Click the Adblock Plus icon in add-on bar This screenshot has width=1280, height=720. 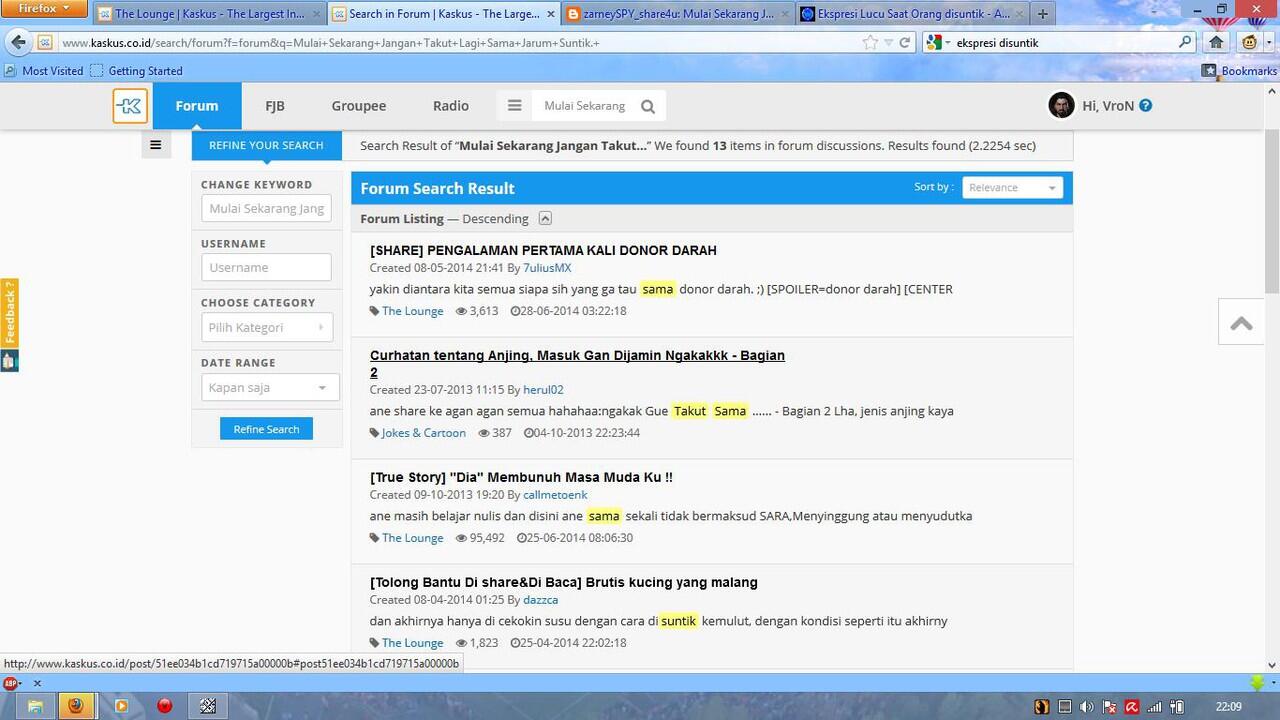[11, 683]
